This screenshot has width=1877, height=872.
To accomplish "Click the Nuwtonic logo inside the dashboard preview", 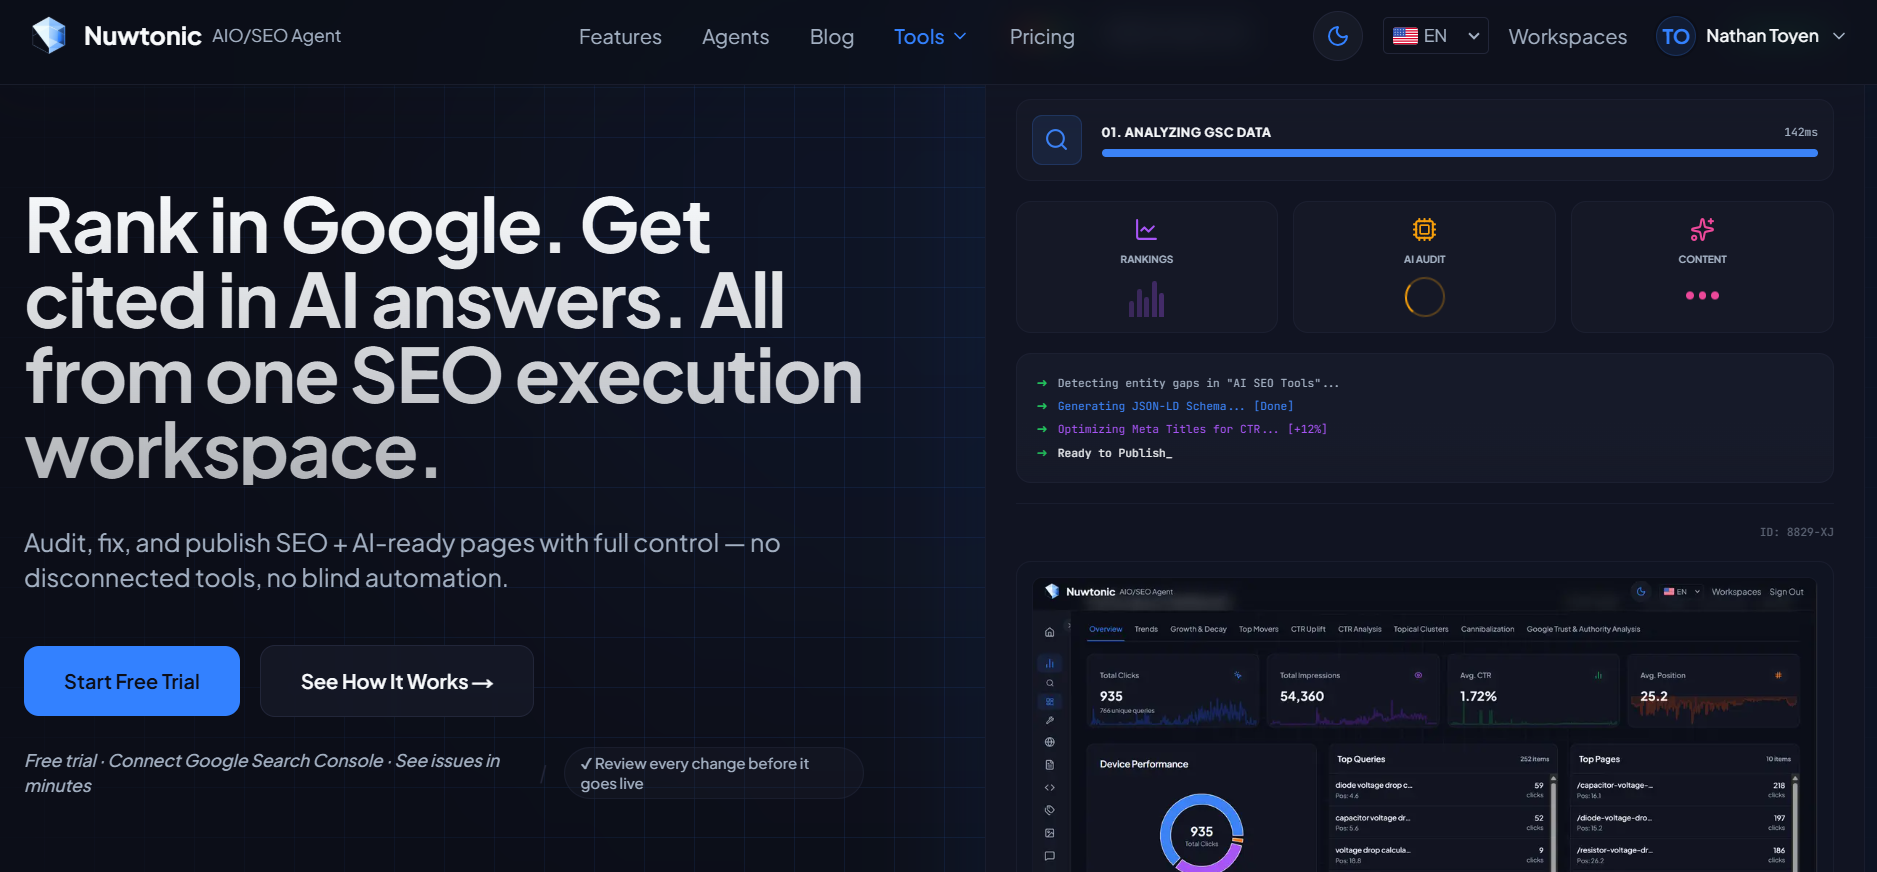I will point(1052,591).
